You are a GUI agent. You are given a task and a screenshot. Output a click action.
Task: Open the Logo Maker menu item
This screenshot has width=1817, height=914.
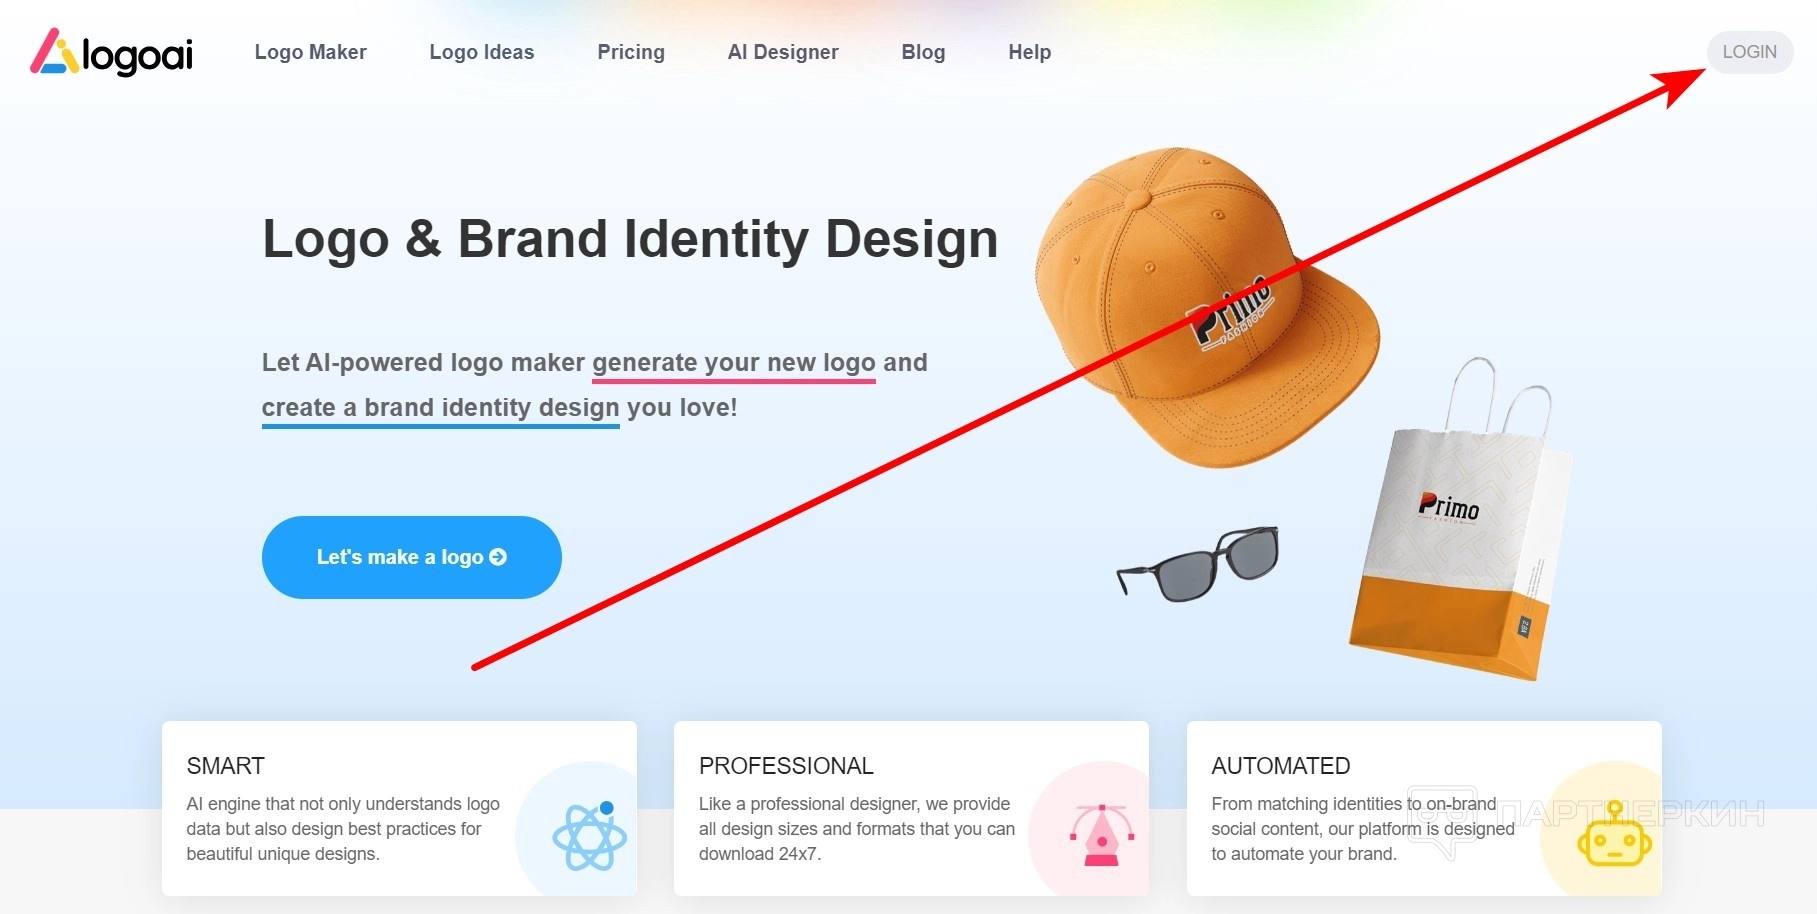pos(310,52)
